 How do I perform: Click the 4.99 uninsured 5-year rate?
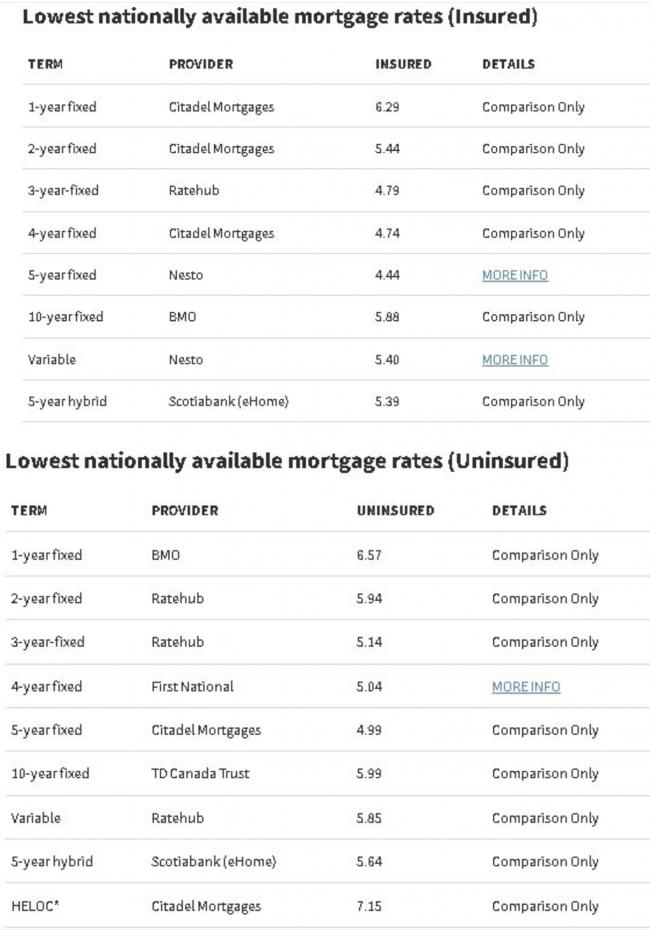369,730
